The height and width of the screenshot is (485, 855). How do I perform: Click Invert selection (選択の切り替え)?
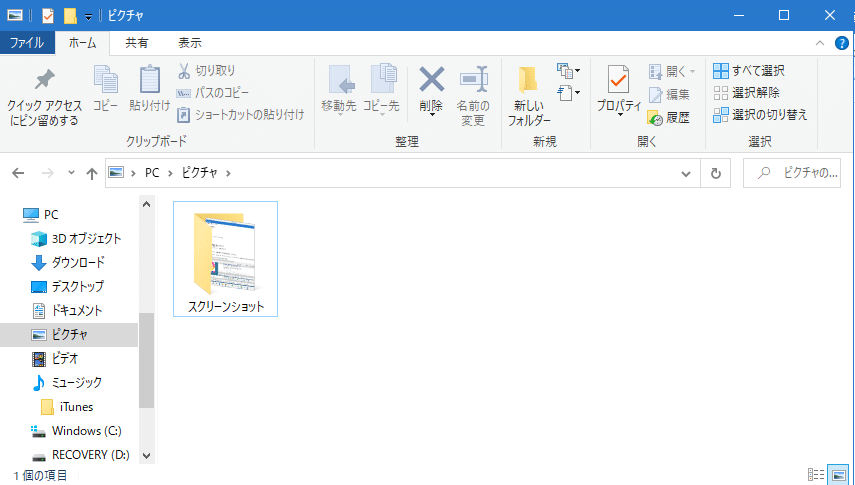click(x=760, y=115)
